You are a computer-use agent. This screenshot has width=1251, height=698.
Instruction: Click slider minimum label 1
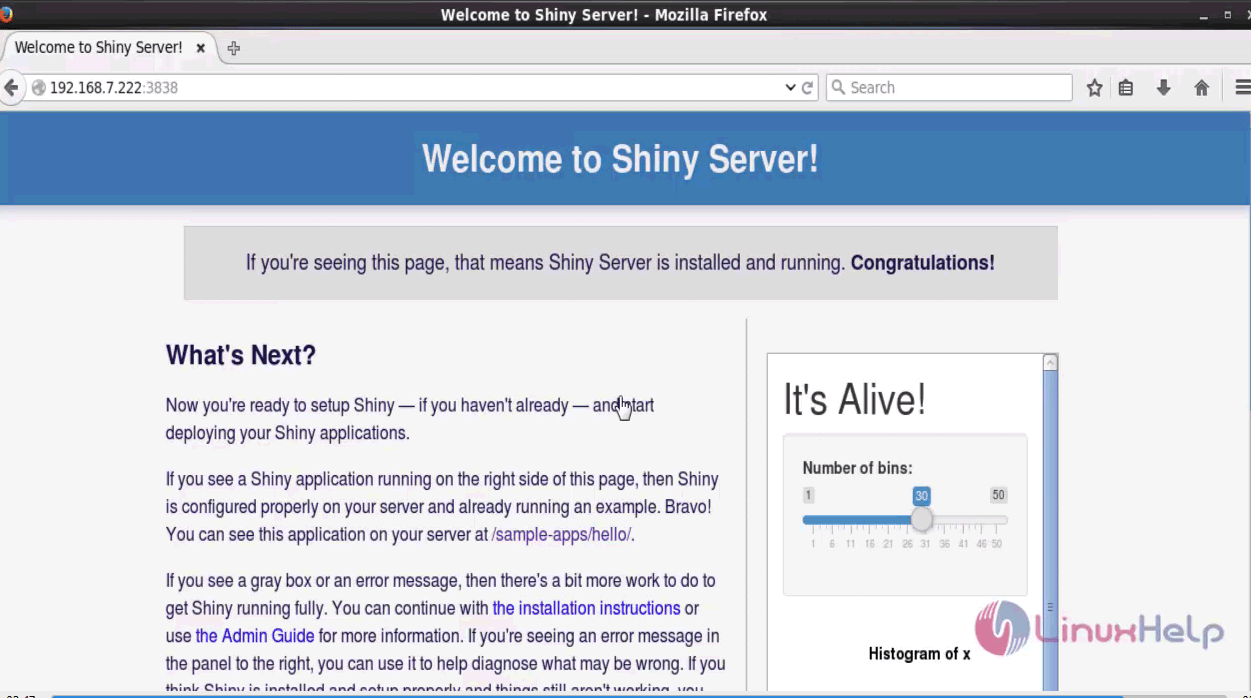[809, 495]
